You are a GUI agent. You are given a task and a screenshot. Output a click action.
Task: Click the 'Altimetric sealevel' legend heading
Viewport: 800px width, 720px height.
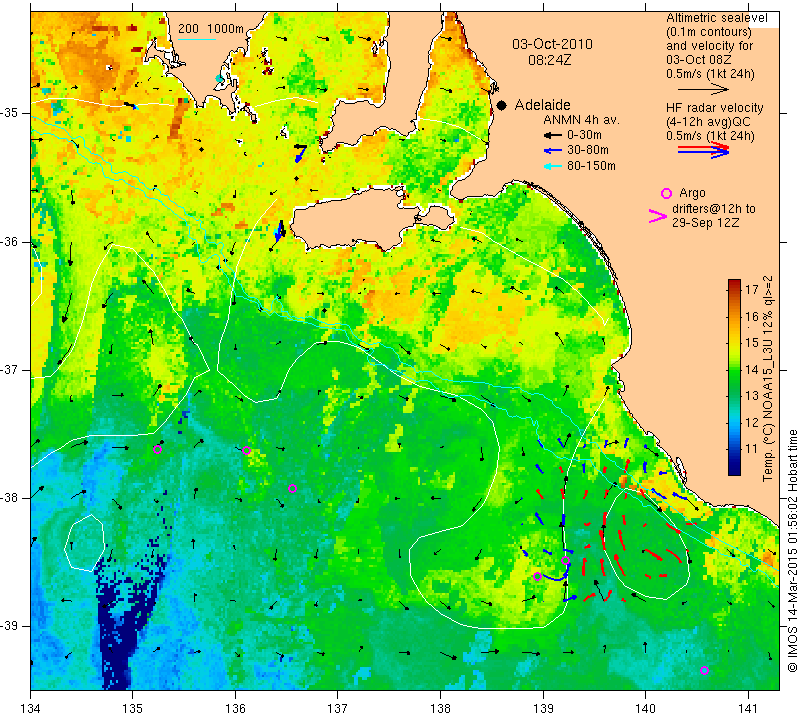(717, 18)
